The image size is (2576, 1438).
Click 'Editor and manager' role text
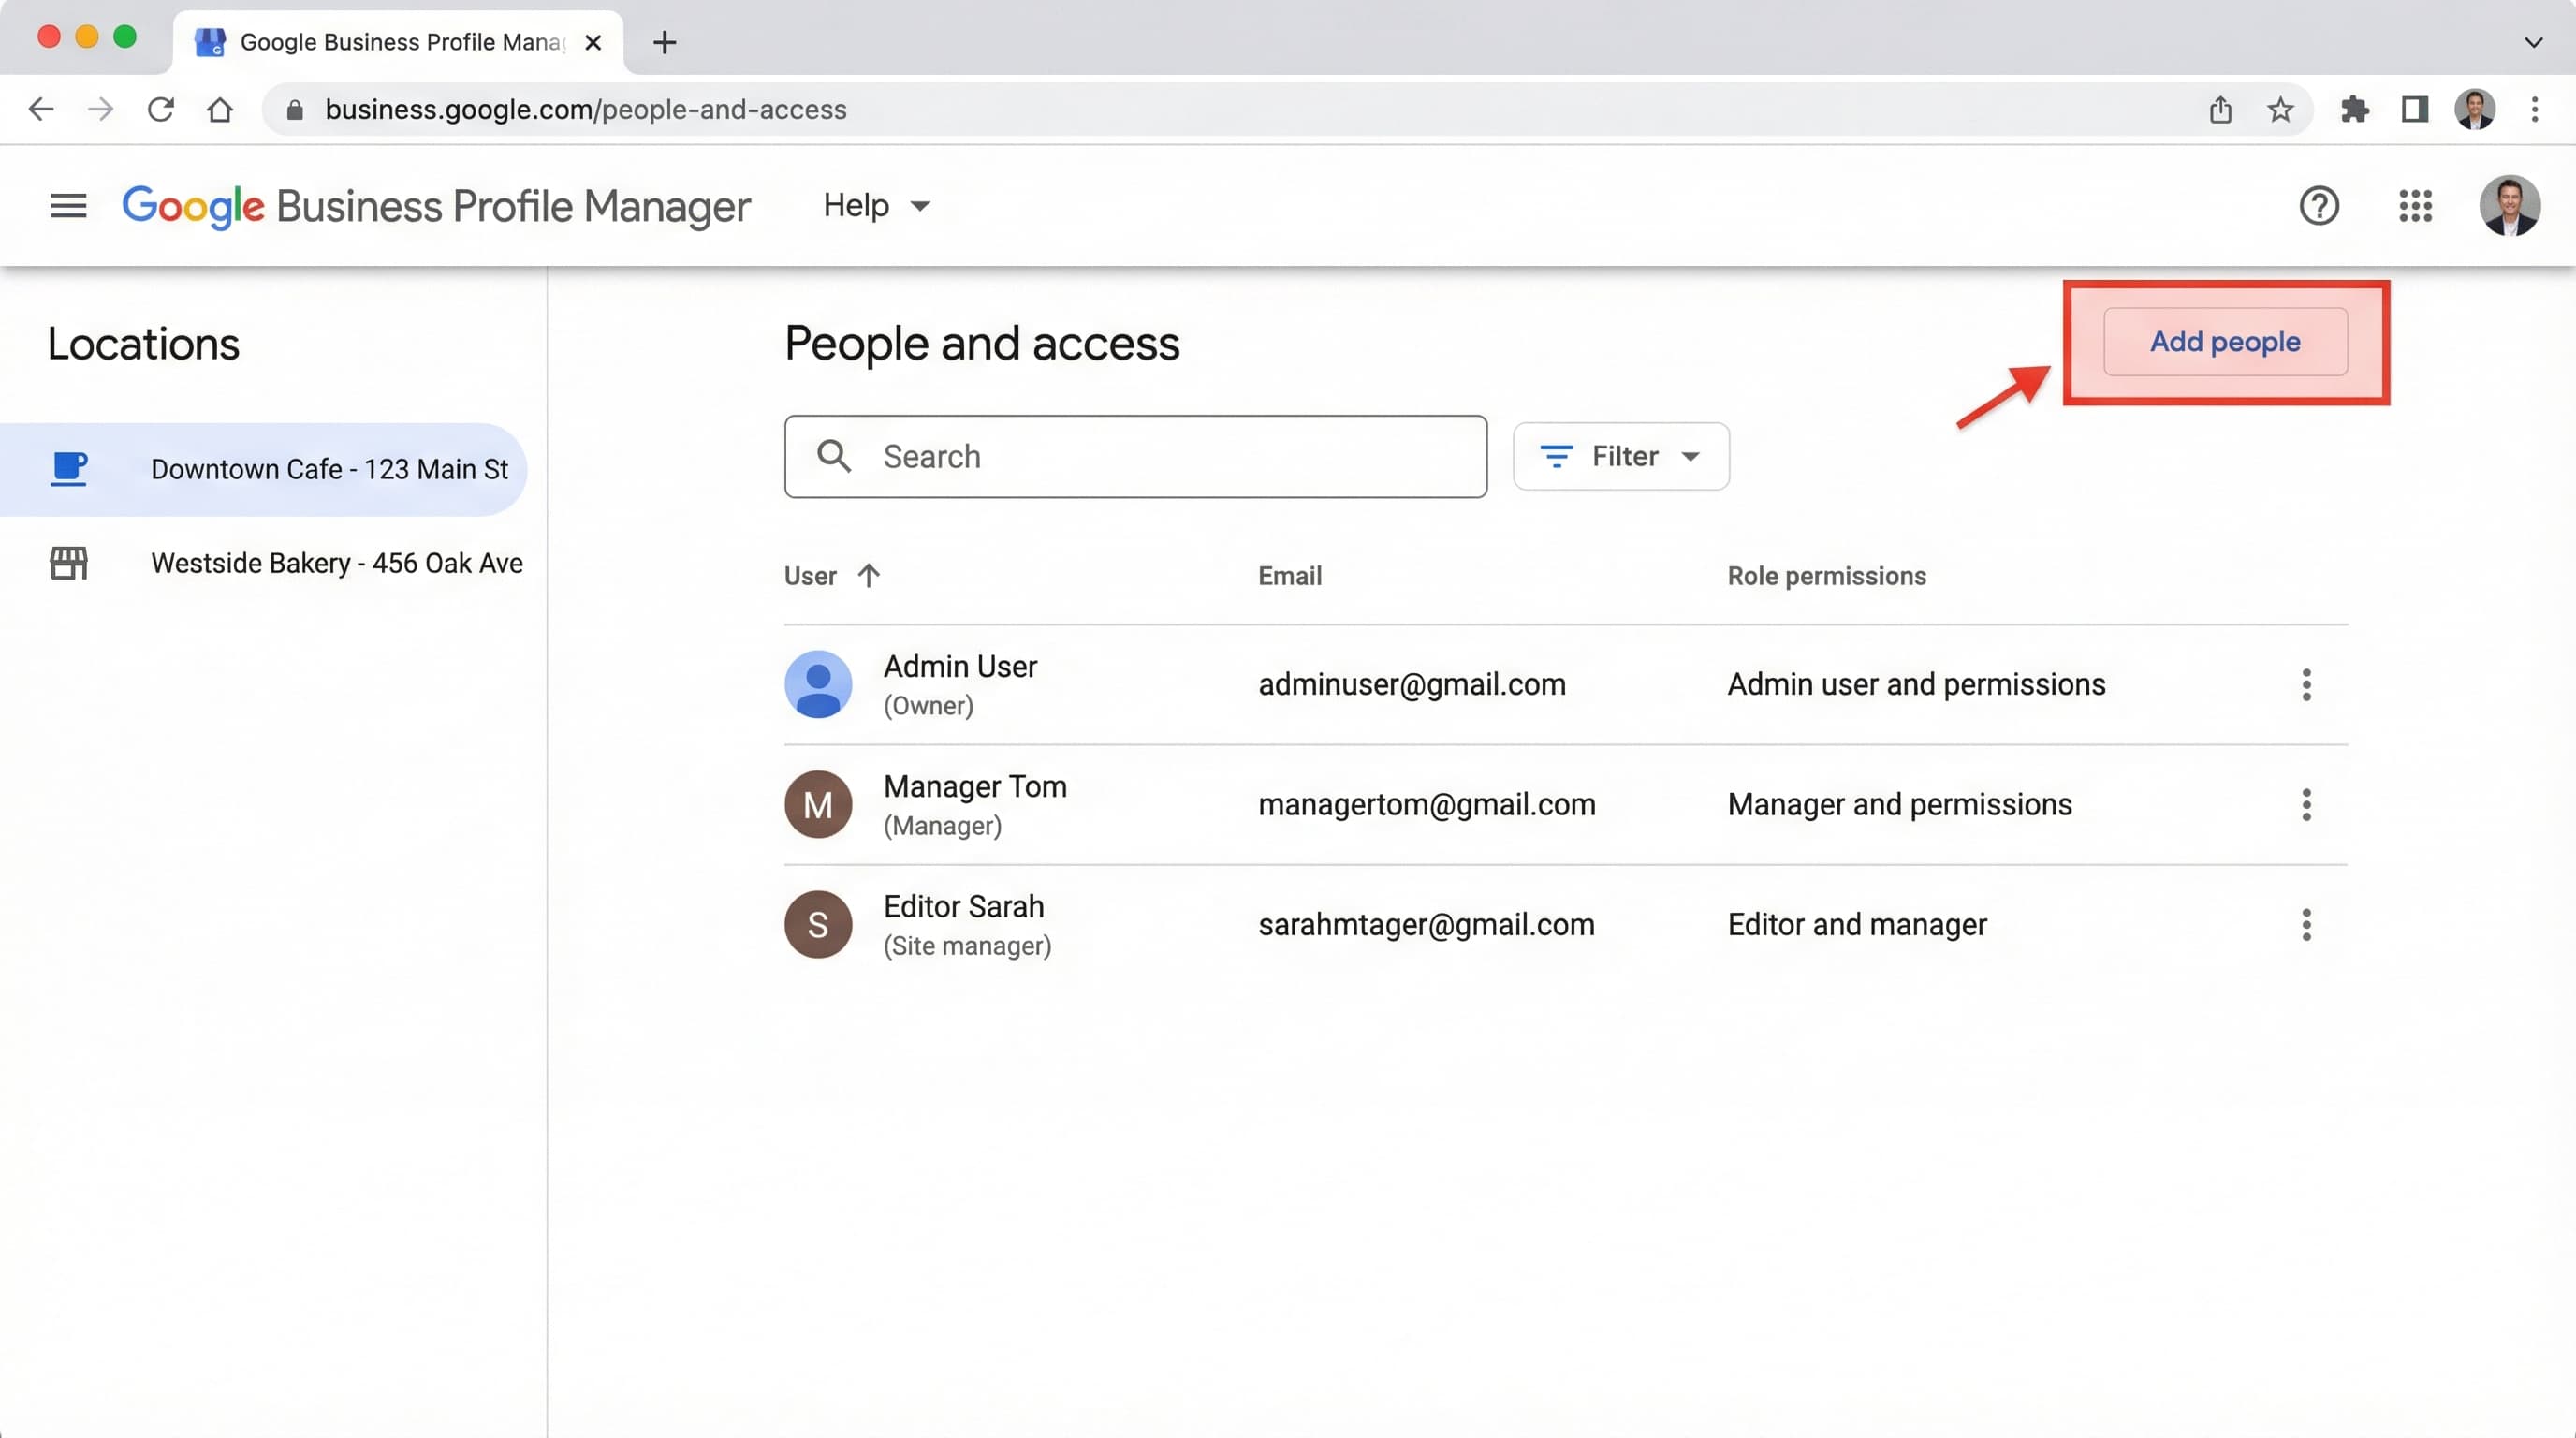click(x=1857, y=925)
